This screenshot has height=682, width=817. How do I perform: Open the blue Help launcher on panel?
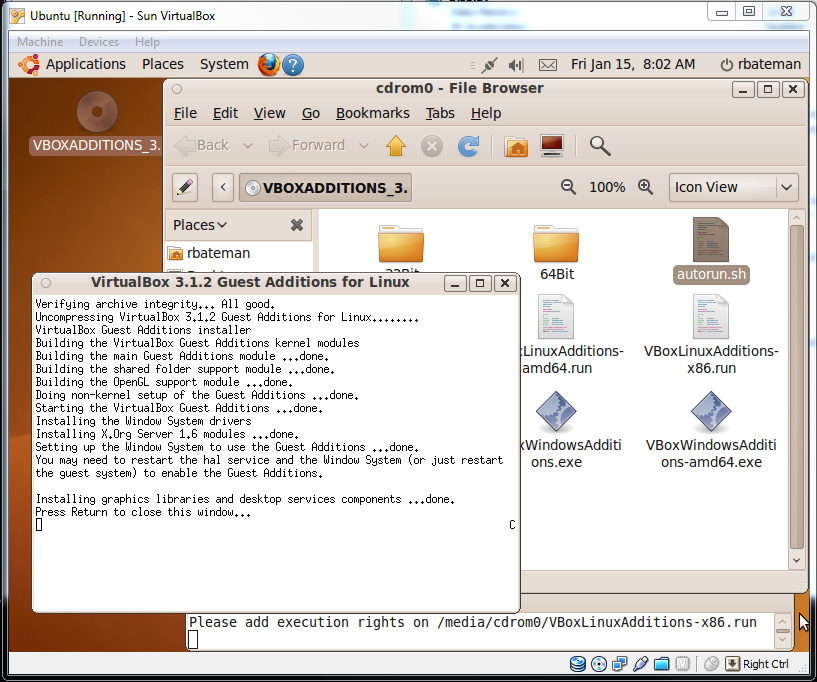pyautogui.click(x=293, y=65)
